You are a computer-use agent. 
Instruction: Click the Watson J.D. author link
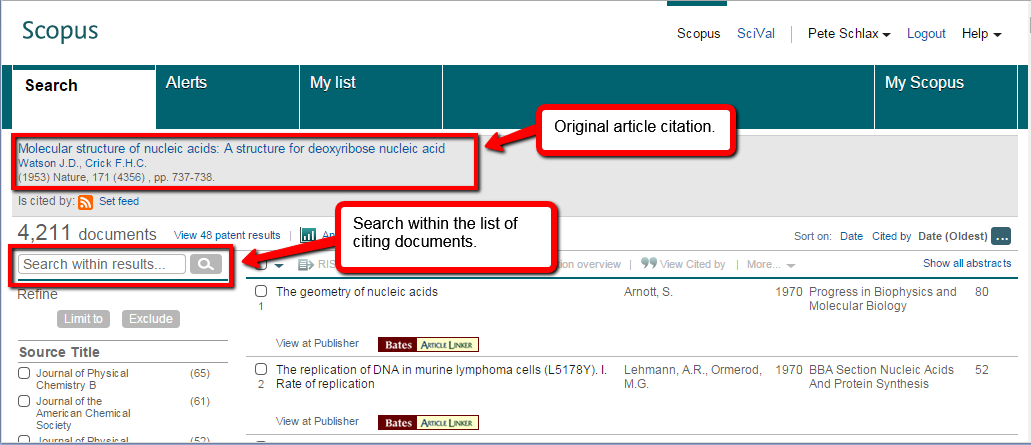click(48, 163)
